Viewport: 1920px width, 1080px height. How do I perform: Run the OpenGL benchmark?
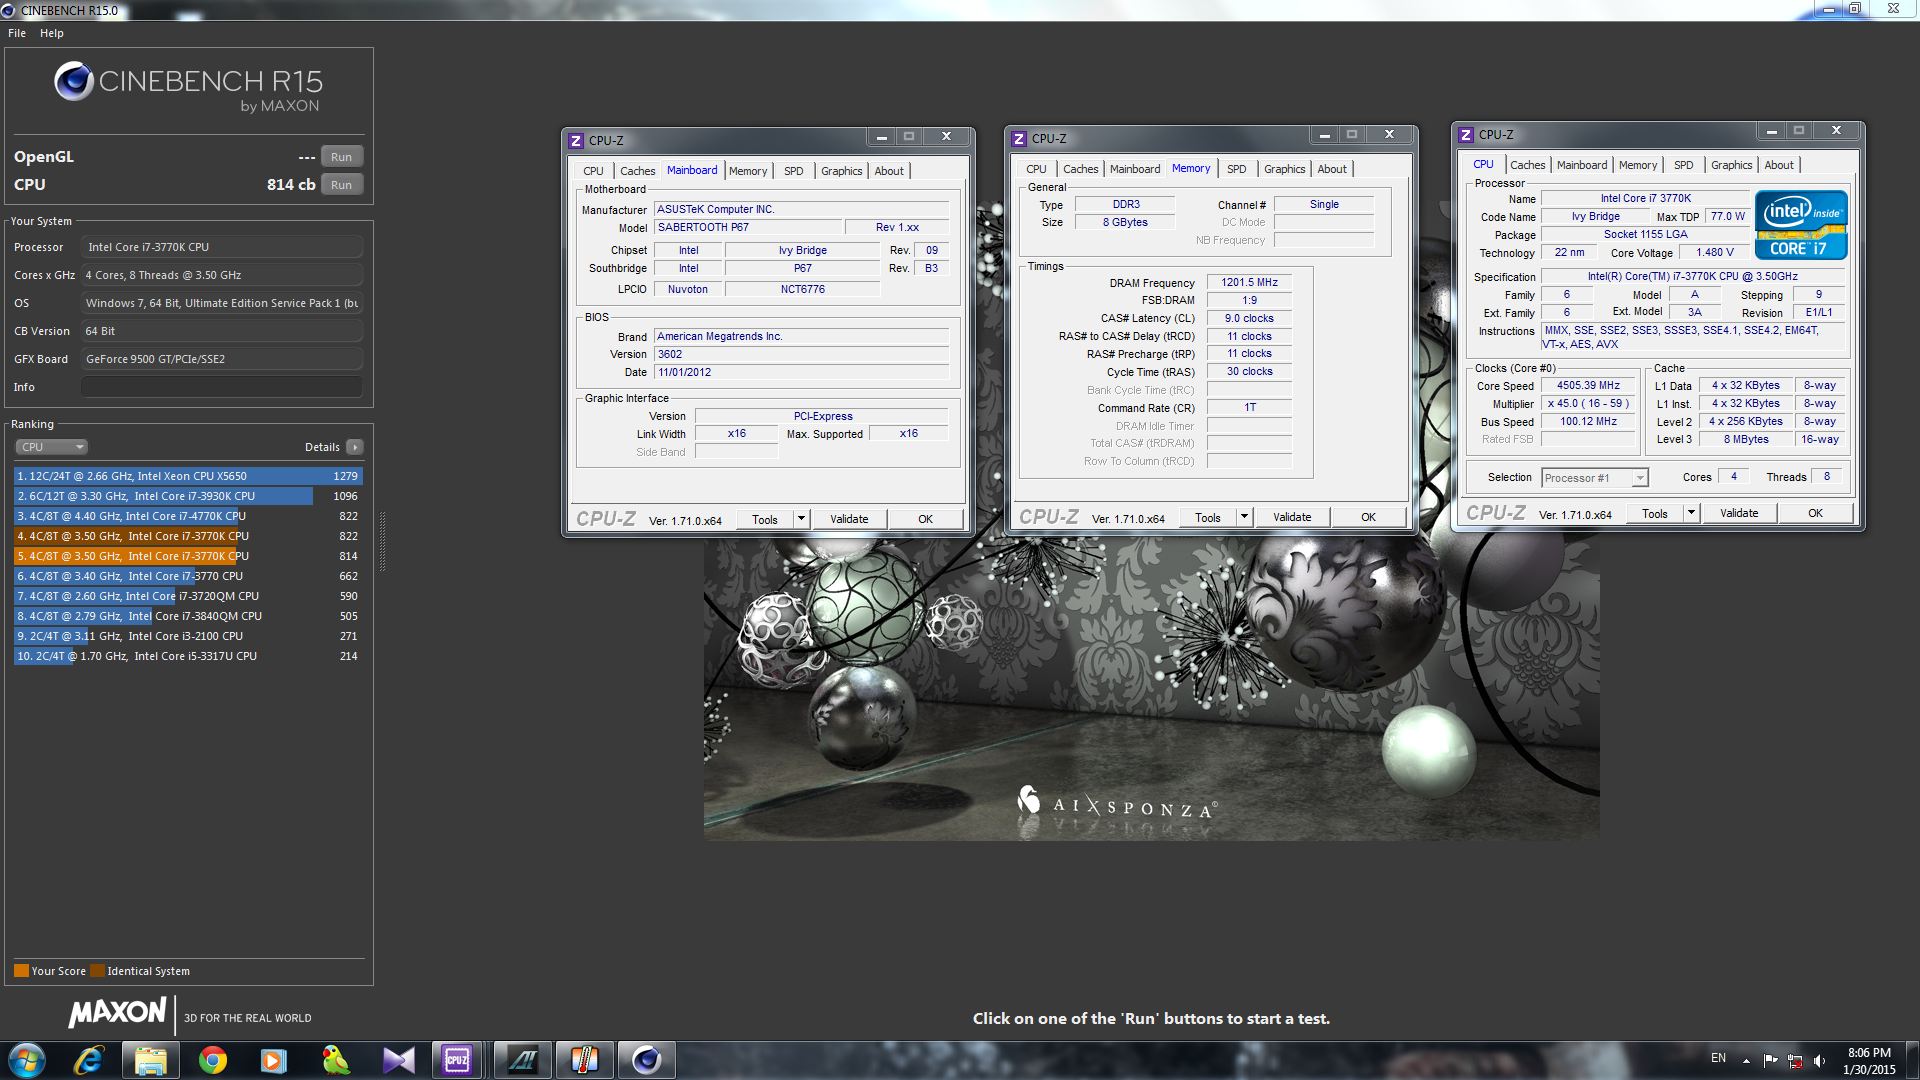tap(341, 157)
